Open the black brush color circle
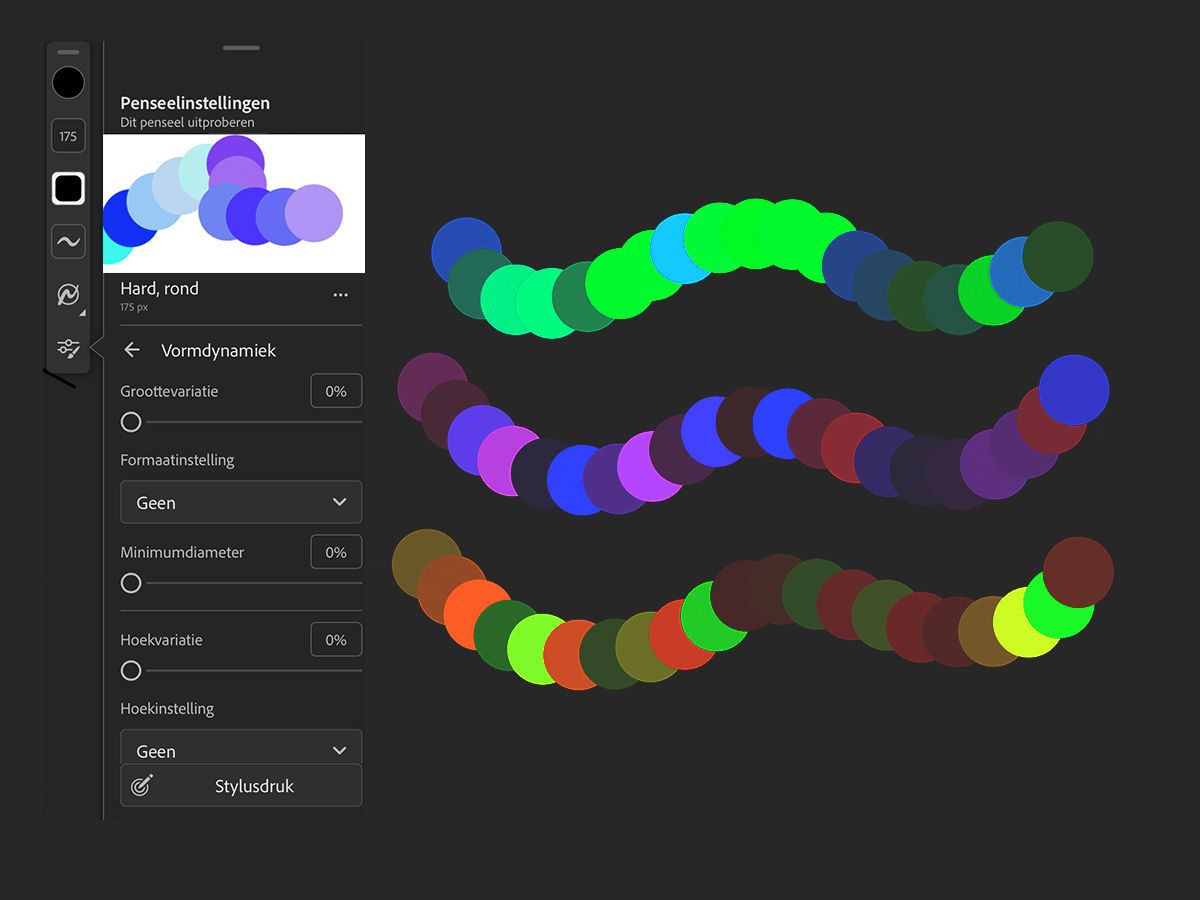1200x900 pixels. [68, 83]
